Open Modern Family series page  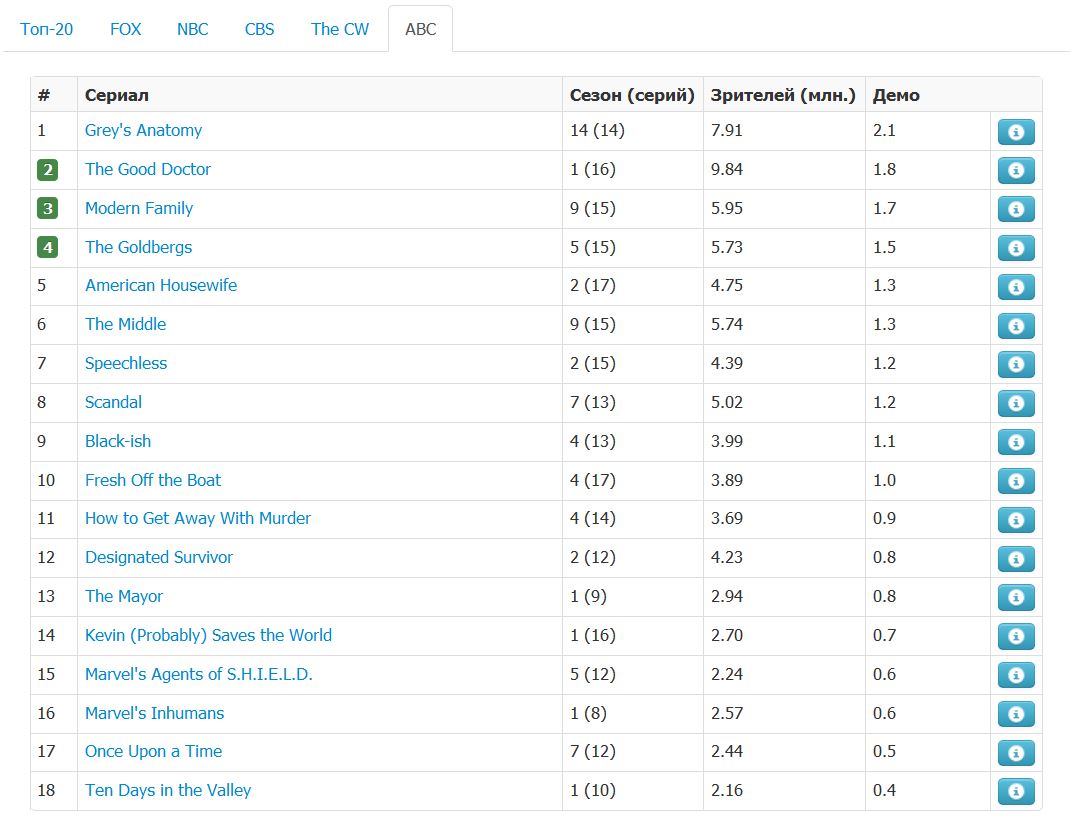click(x=139, y=208)
